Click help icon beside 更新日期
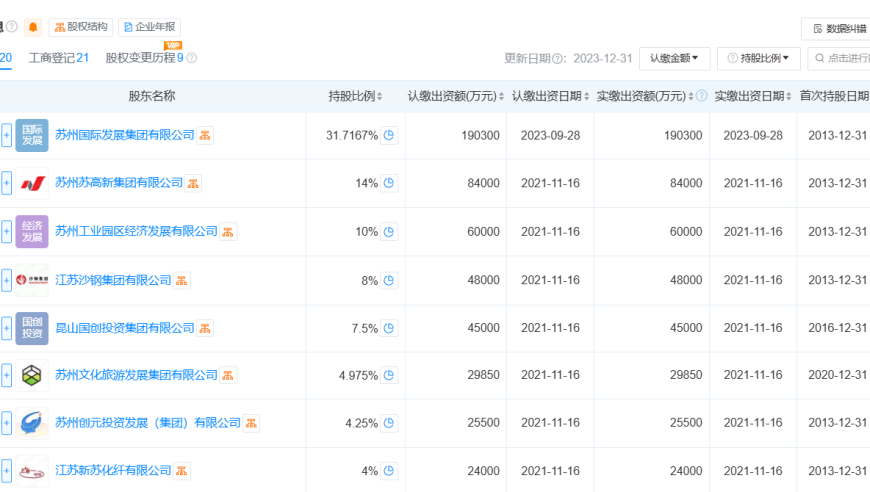870x492 pixels. tap(557, 59)
